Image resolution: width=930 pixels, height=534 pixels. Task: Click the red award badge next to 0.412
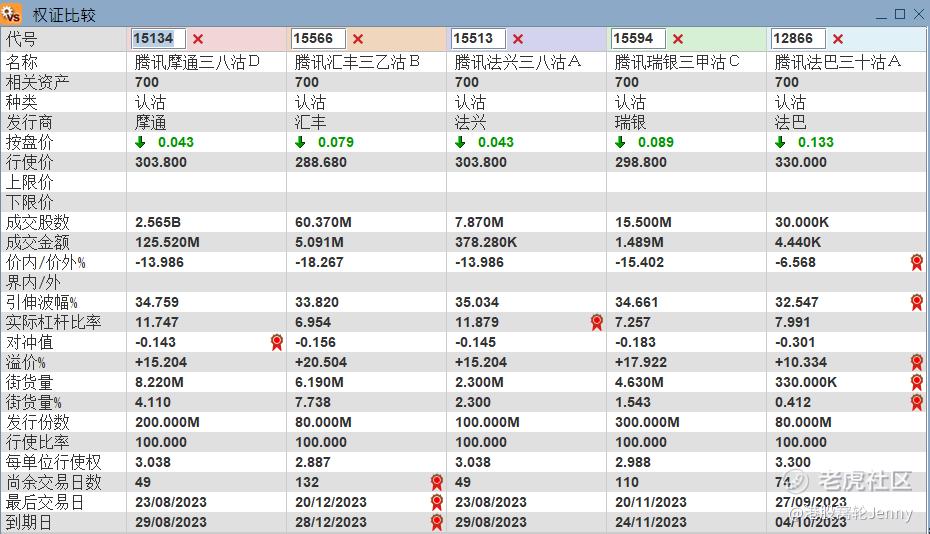click(x=917, y=402)
